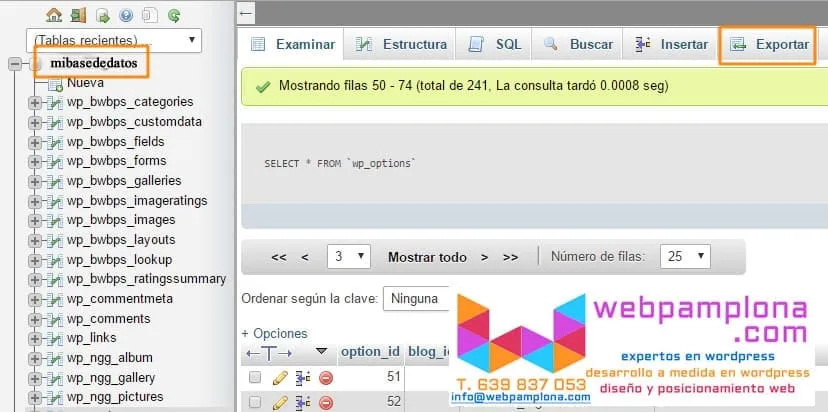The image size is (828, 412).
Task: Click the Nueva new-table icon
Action: point(55,84)
